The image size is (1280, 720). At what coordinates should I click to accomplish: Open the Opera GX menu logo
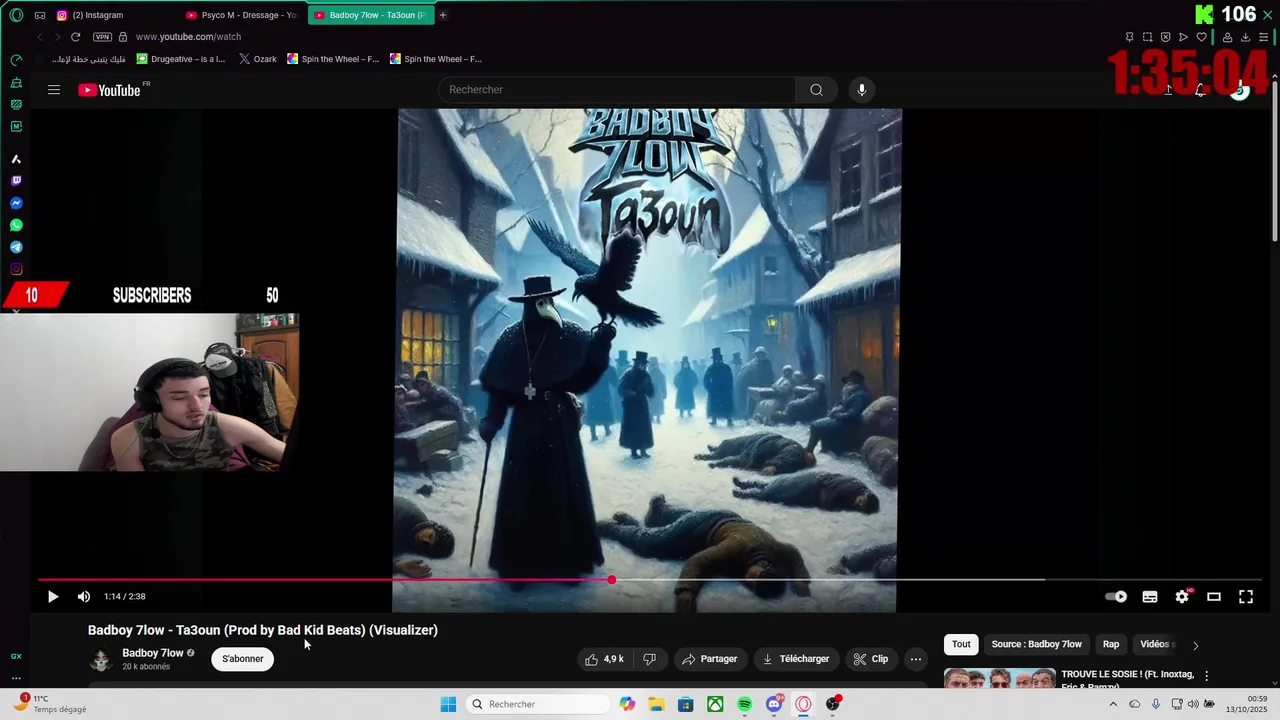click(x=16, y=15)
